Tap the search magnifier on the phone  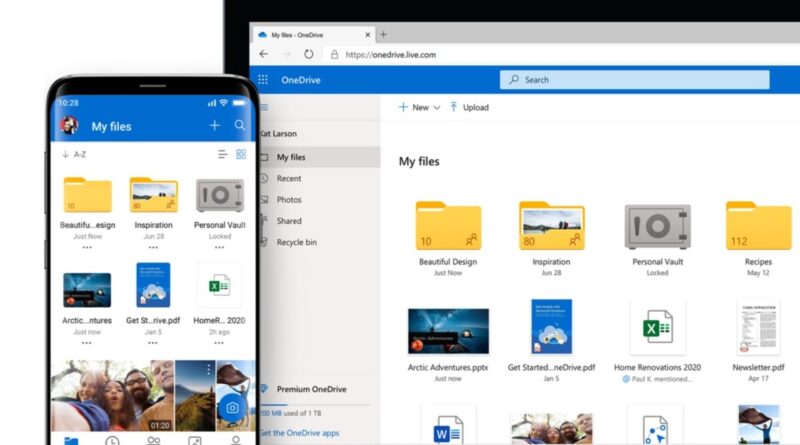240,125
